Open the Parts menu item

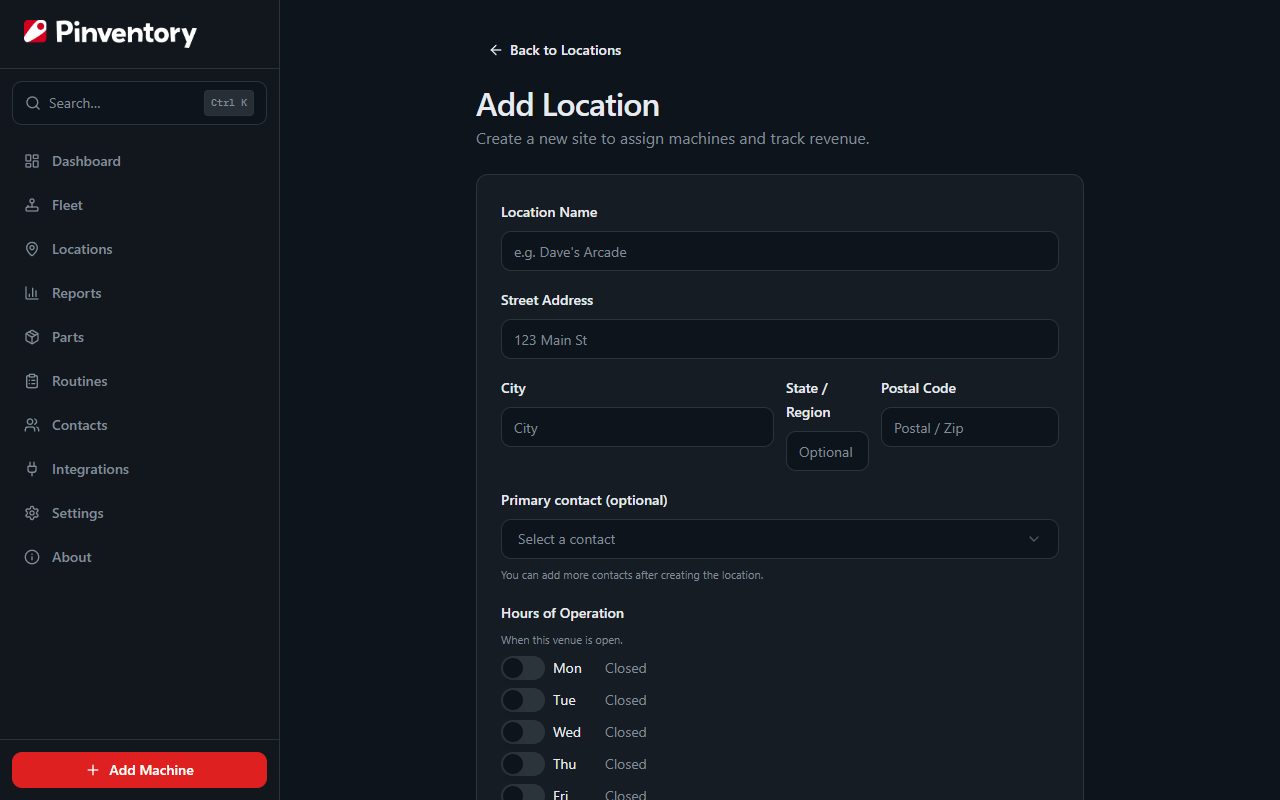click(x=139, y=337)
